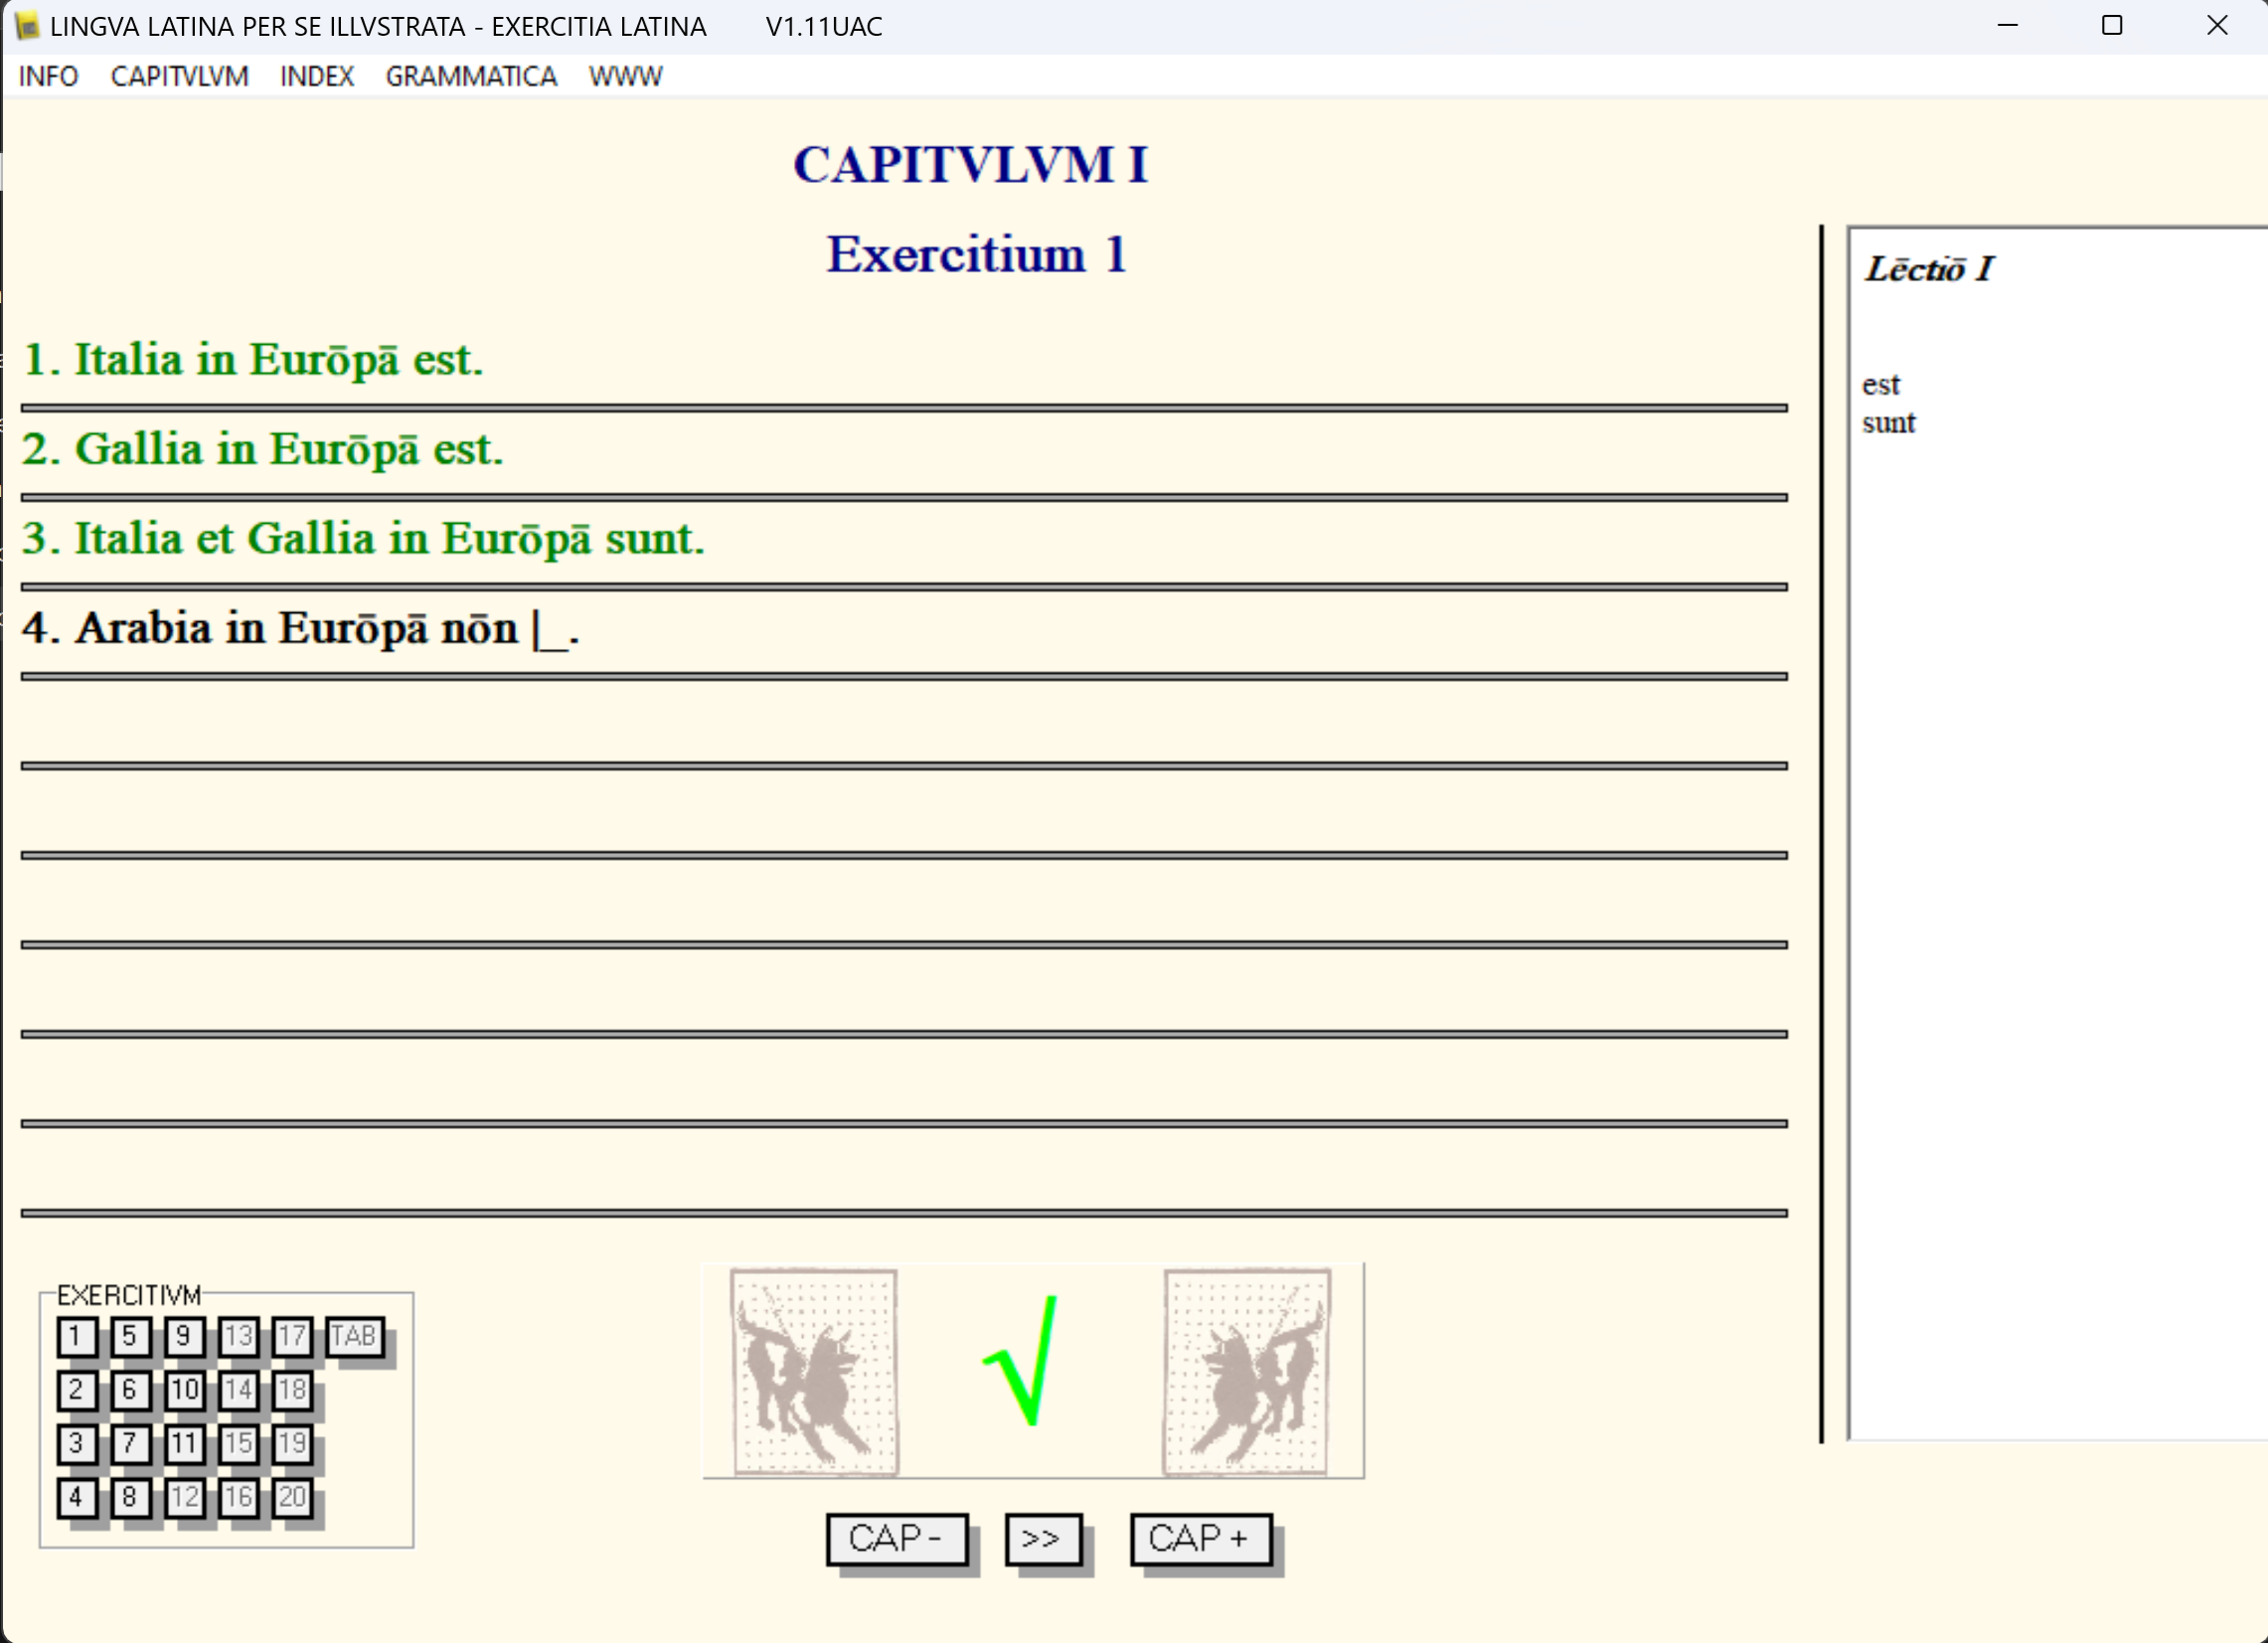The image size is (2268, 1643).
Task: Click the blank in sentence 4
Action: coord(551,633)
